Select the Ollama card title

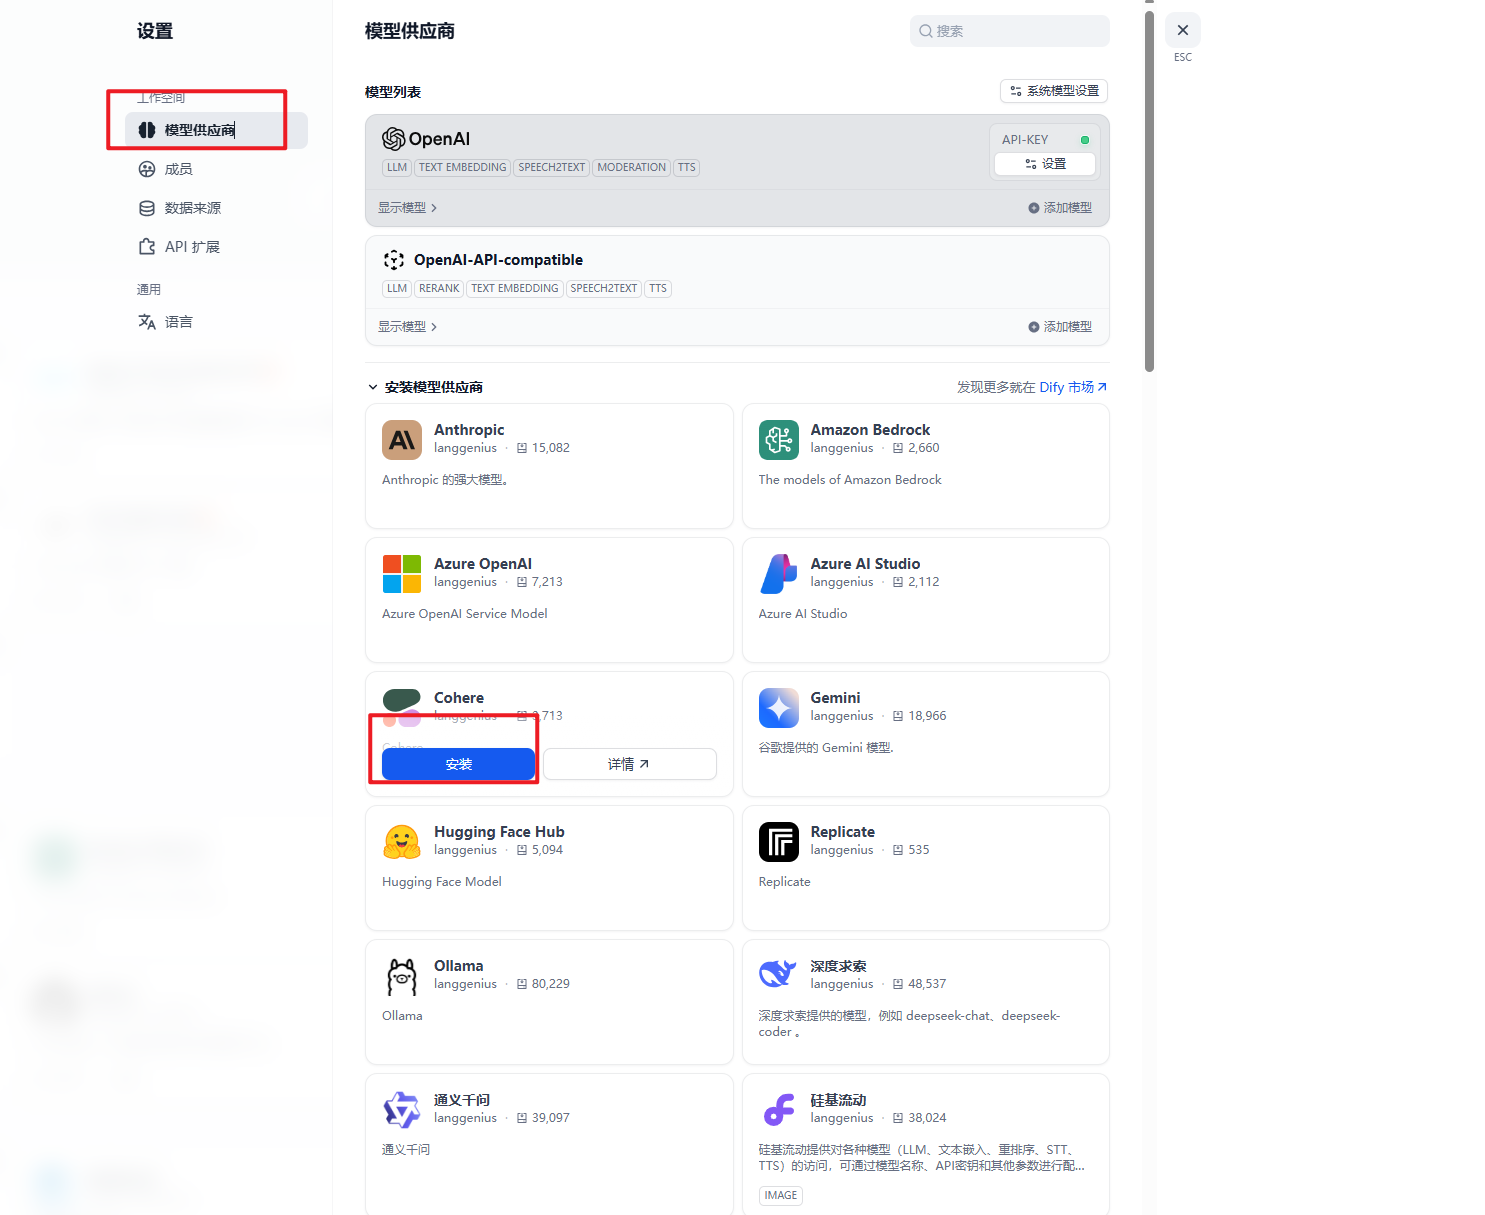point(459,966)
